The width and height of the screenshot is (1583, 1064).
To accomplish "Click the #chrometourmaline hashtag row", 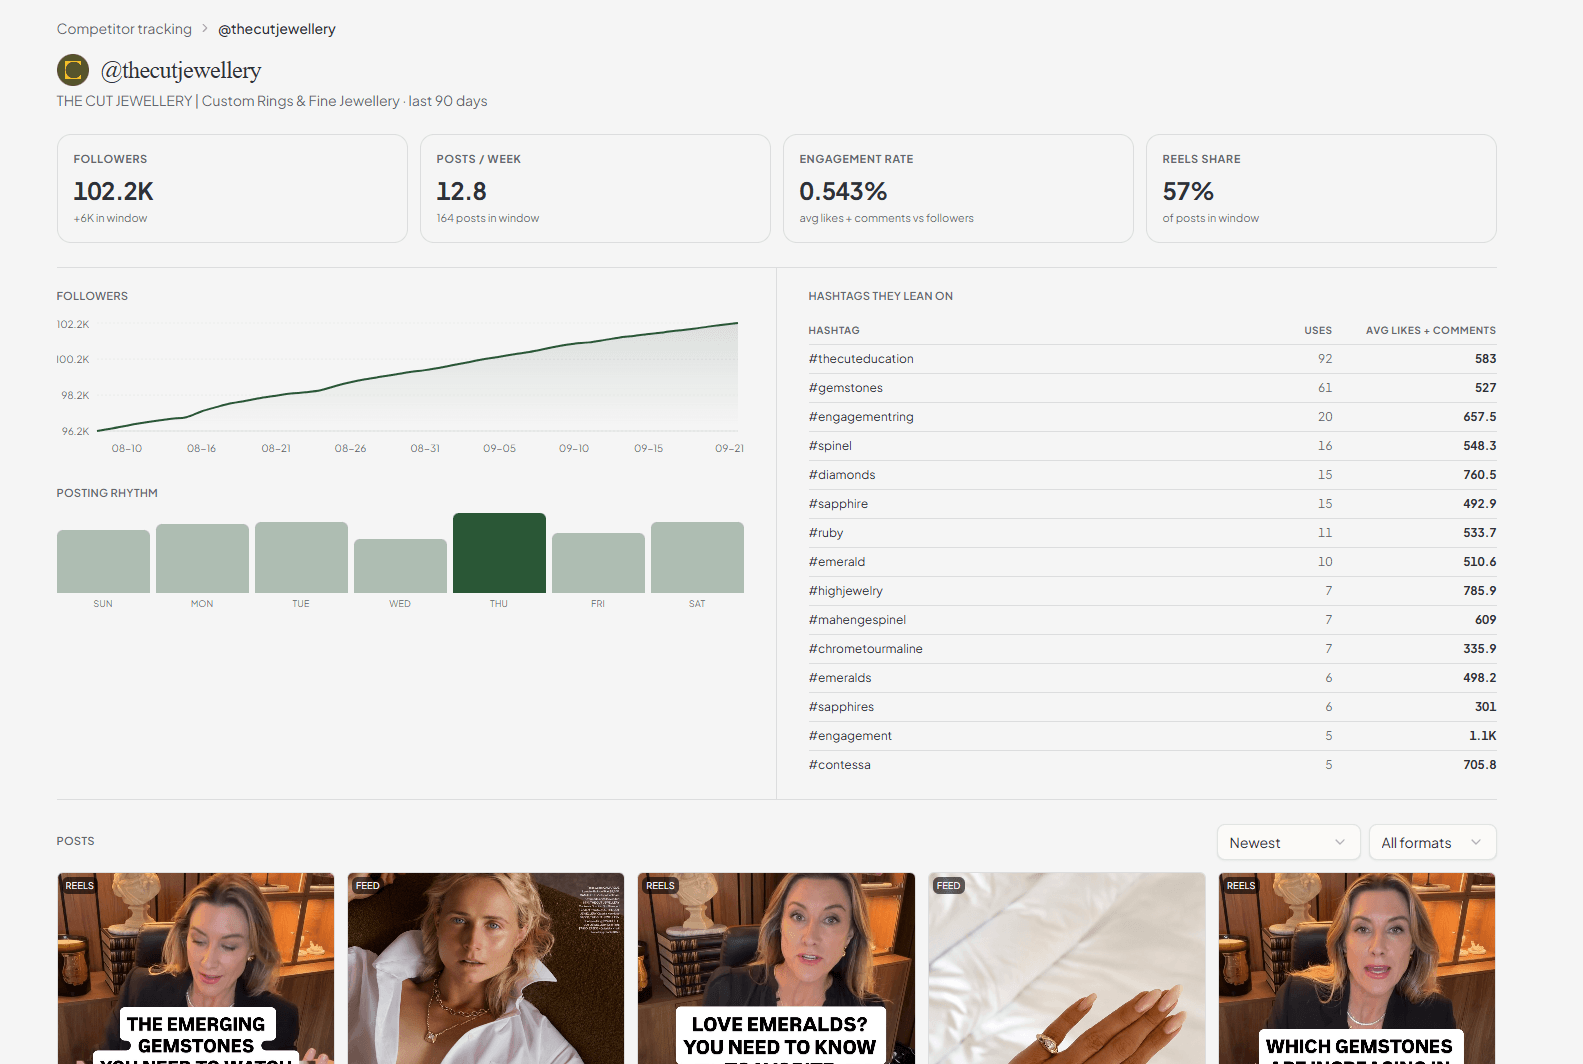I will pos(1152,649).
